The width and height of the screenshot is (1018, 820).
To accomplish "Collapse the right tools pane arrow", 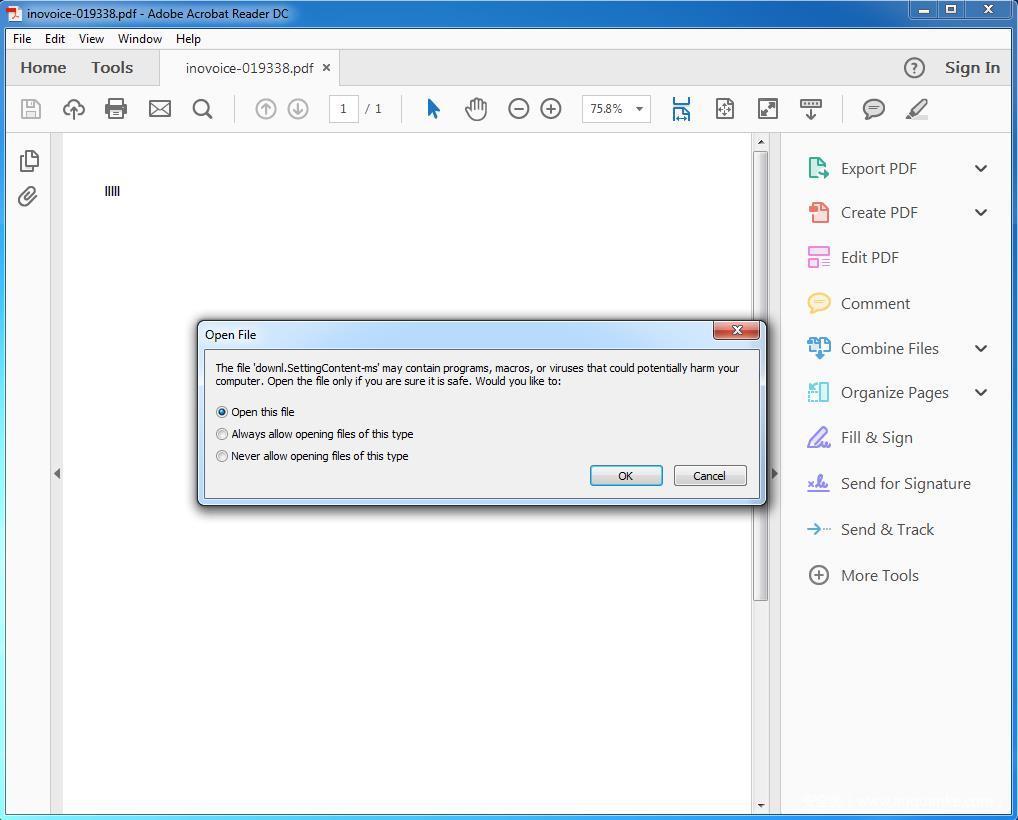I will click(775, 474).
